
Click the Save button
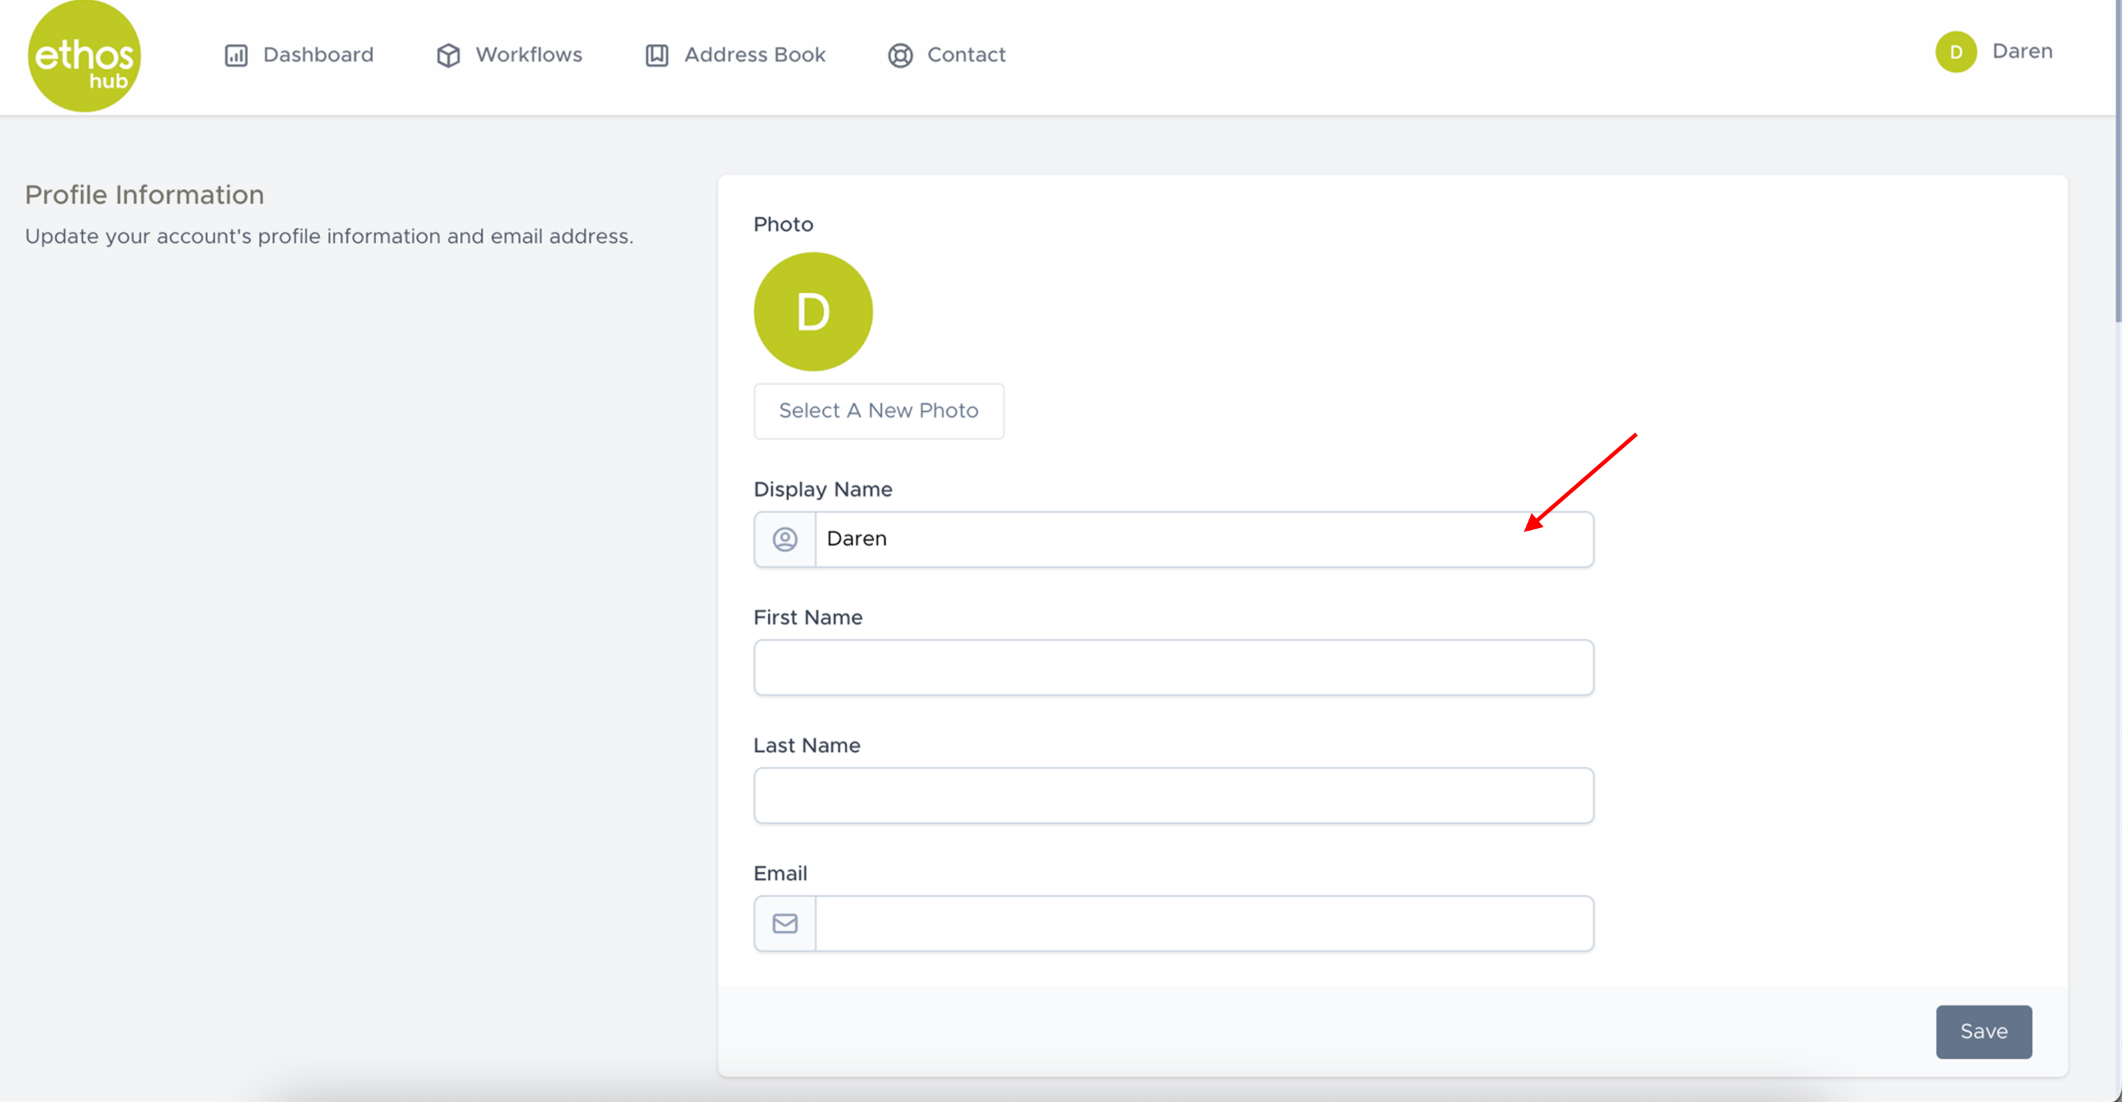[1983, 1031]
